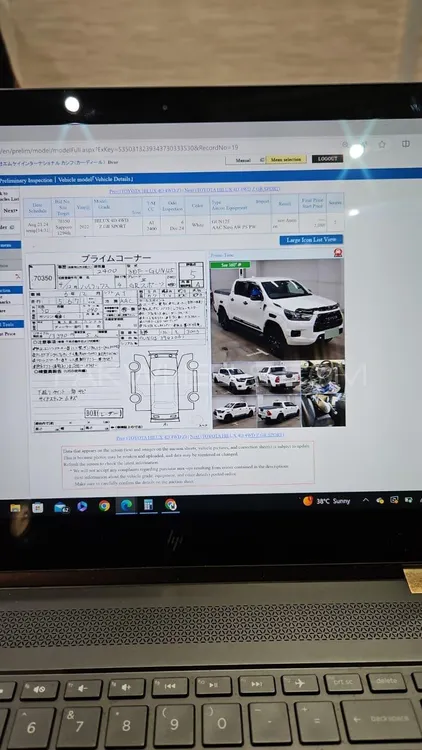Open the Menu selection button

[286, 159]
